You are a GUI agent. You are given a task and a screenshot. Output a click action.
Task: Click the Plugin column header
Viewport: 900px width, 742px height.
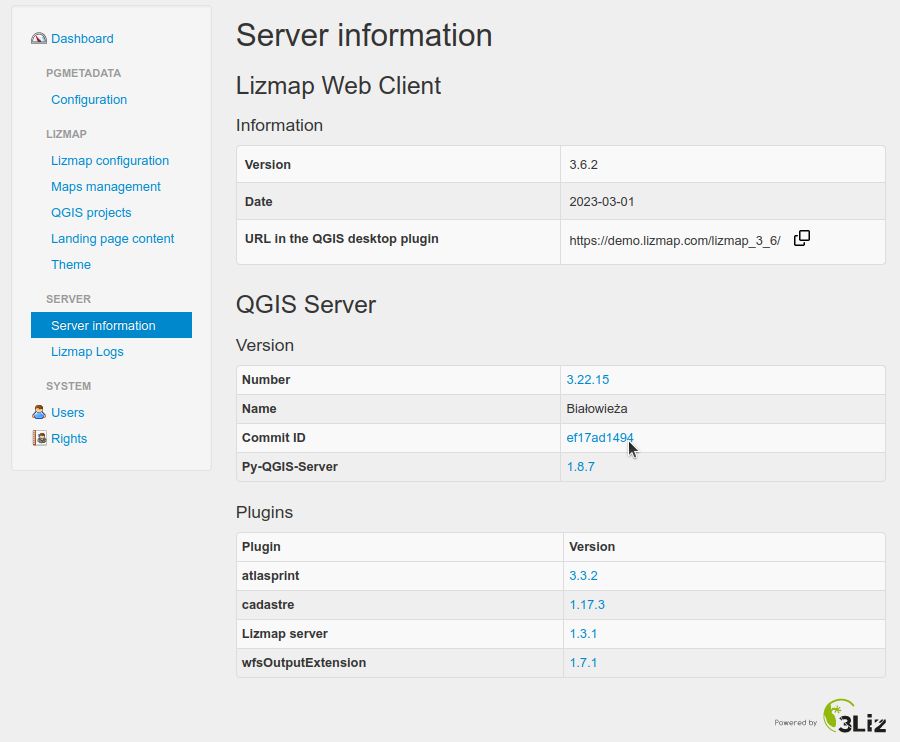261,547
